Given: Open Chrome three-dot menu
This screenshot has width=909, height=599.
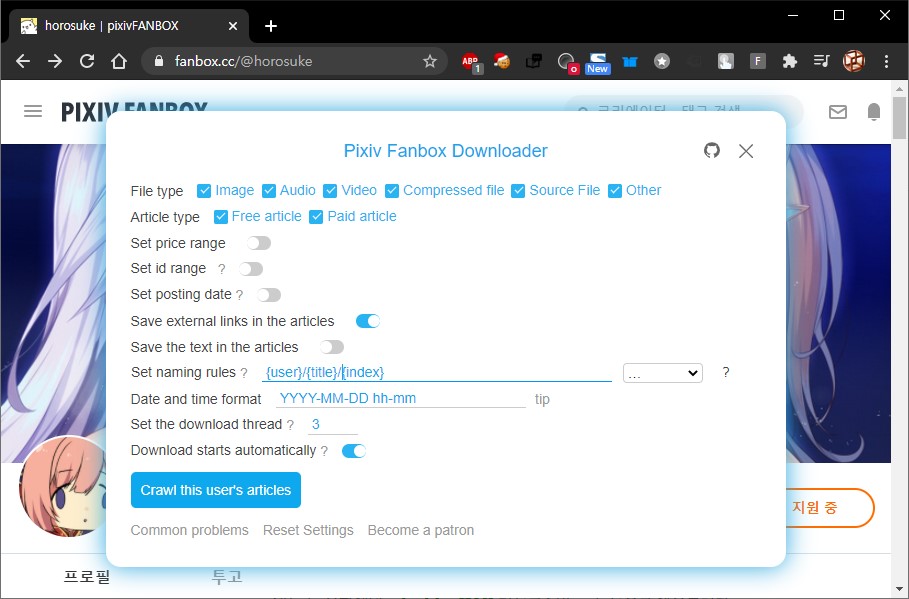Looking at the screenshot, I should pyautogui.click(x=886, y=61).
